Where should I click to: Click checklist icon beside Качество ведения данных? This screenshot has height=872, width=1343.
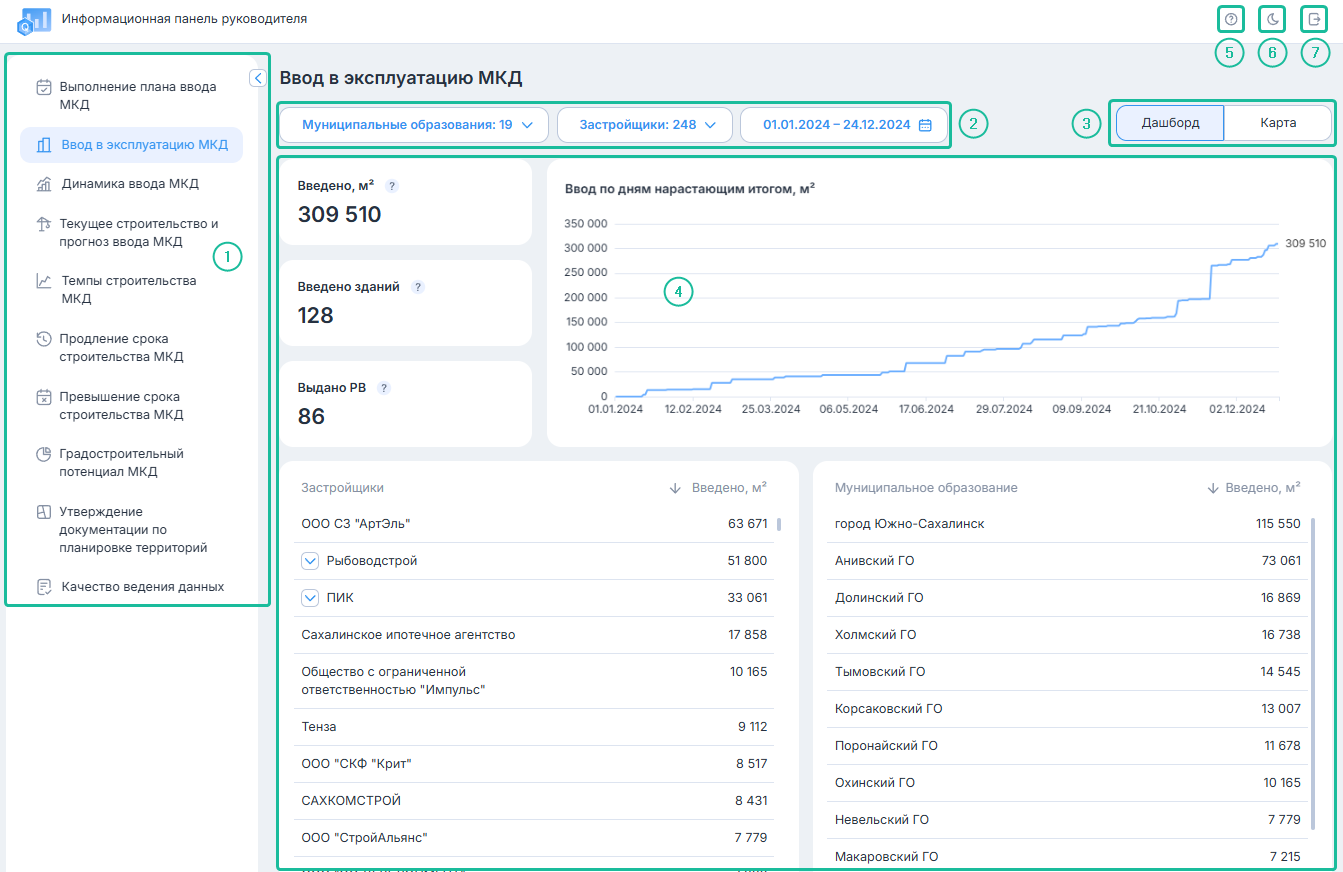pyautogui.click(x=44, y=587)
